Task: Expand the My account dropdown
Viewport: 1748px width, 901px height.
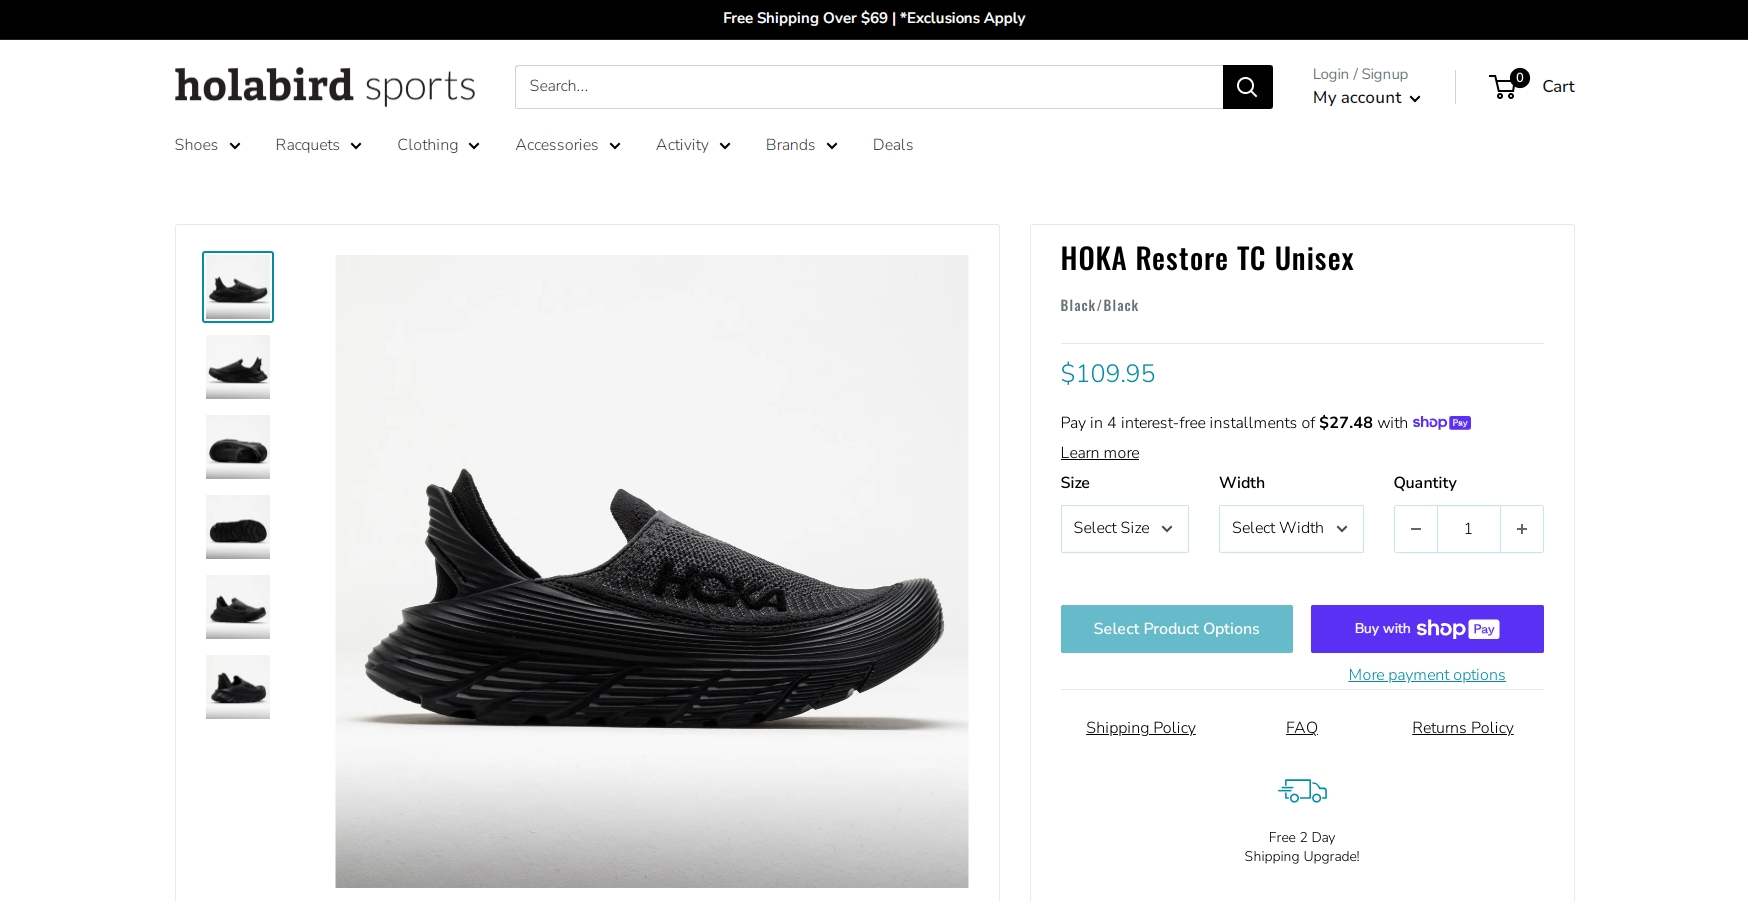Action: click(x=1366, y=98)
